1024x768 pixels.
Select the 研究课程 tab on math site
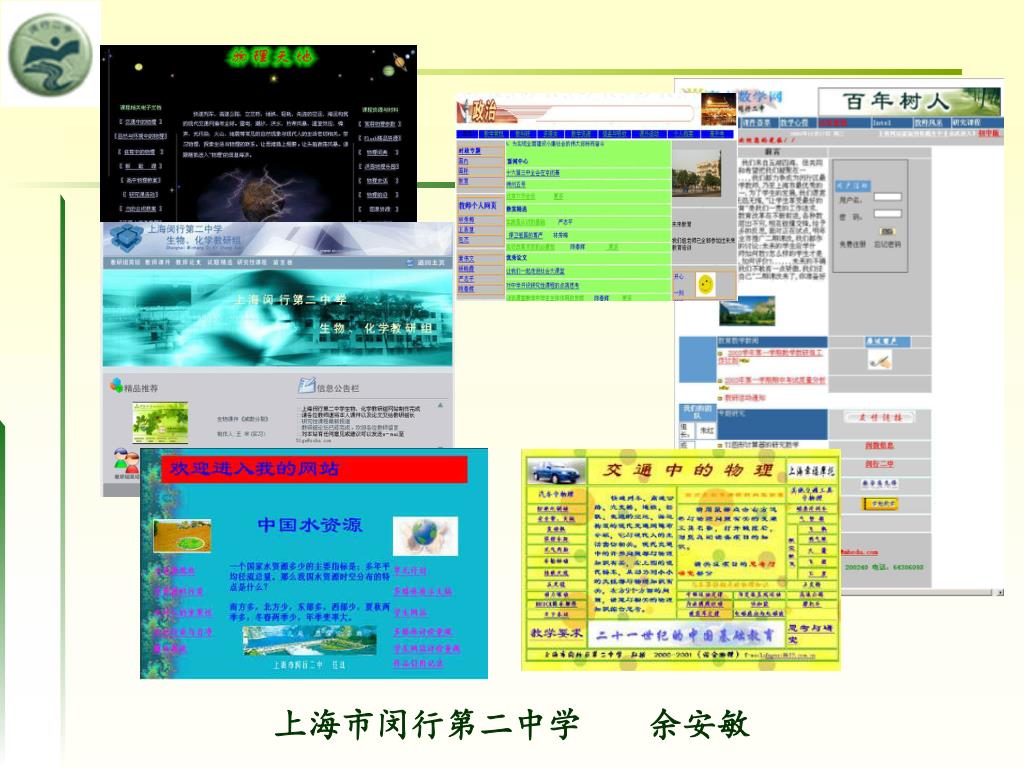968,123
